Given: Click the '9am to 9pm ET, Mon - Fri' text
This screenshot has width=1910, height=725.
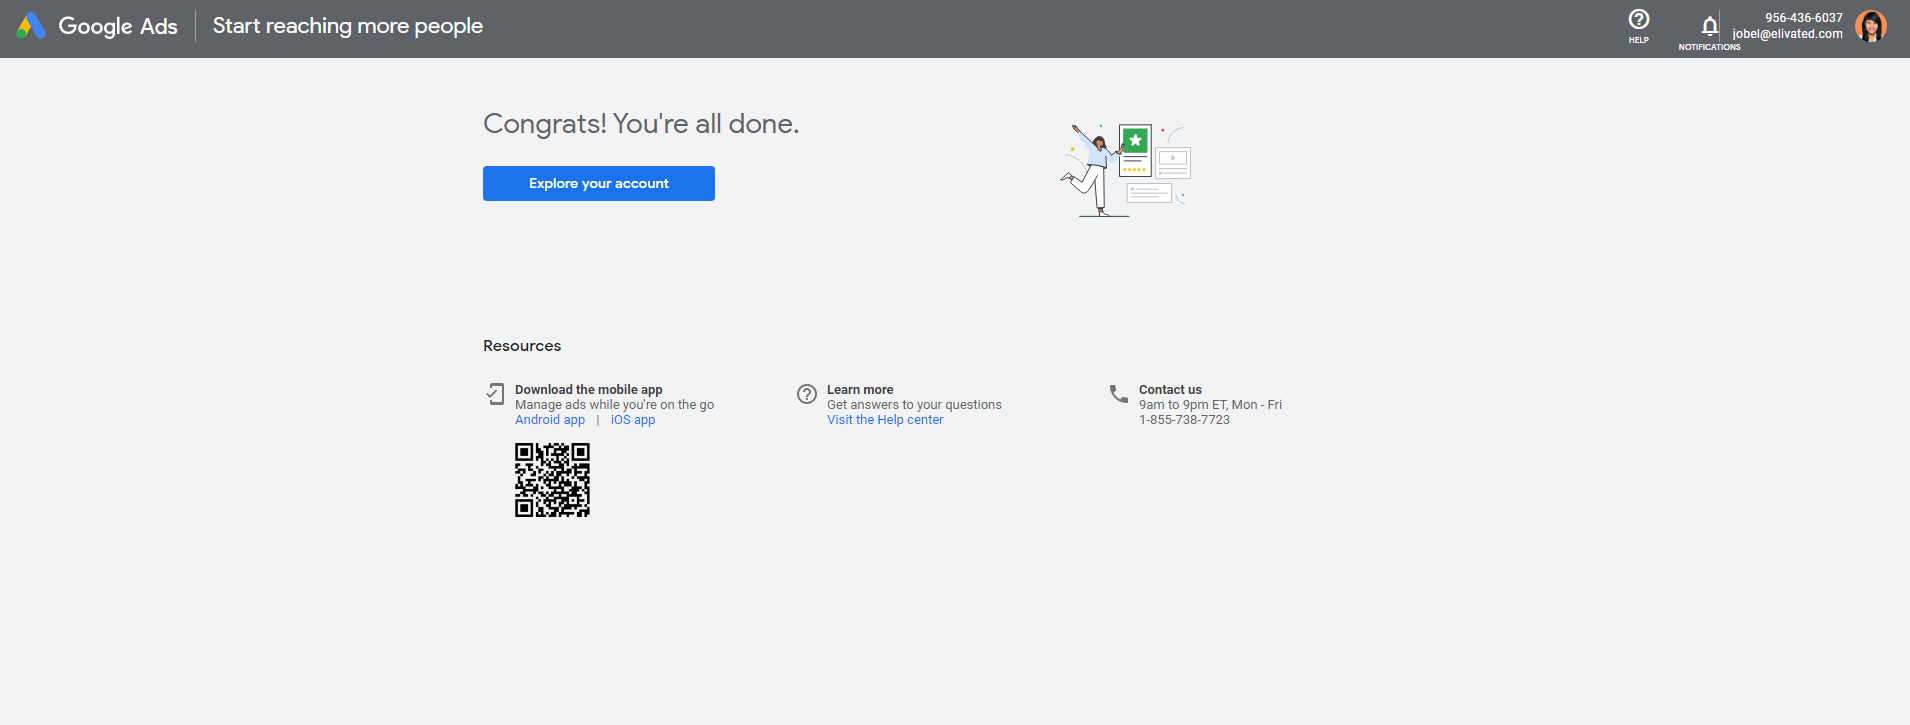Looking at the screenshot, I should pyautogui.click(x=1210, y=405).
